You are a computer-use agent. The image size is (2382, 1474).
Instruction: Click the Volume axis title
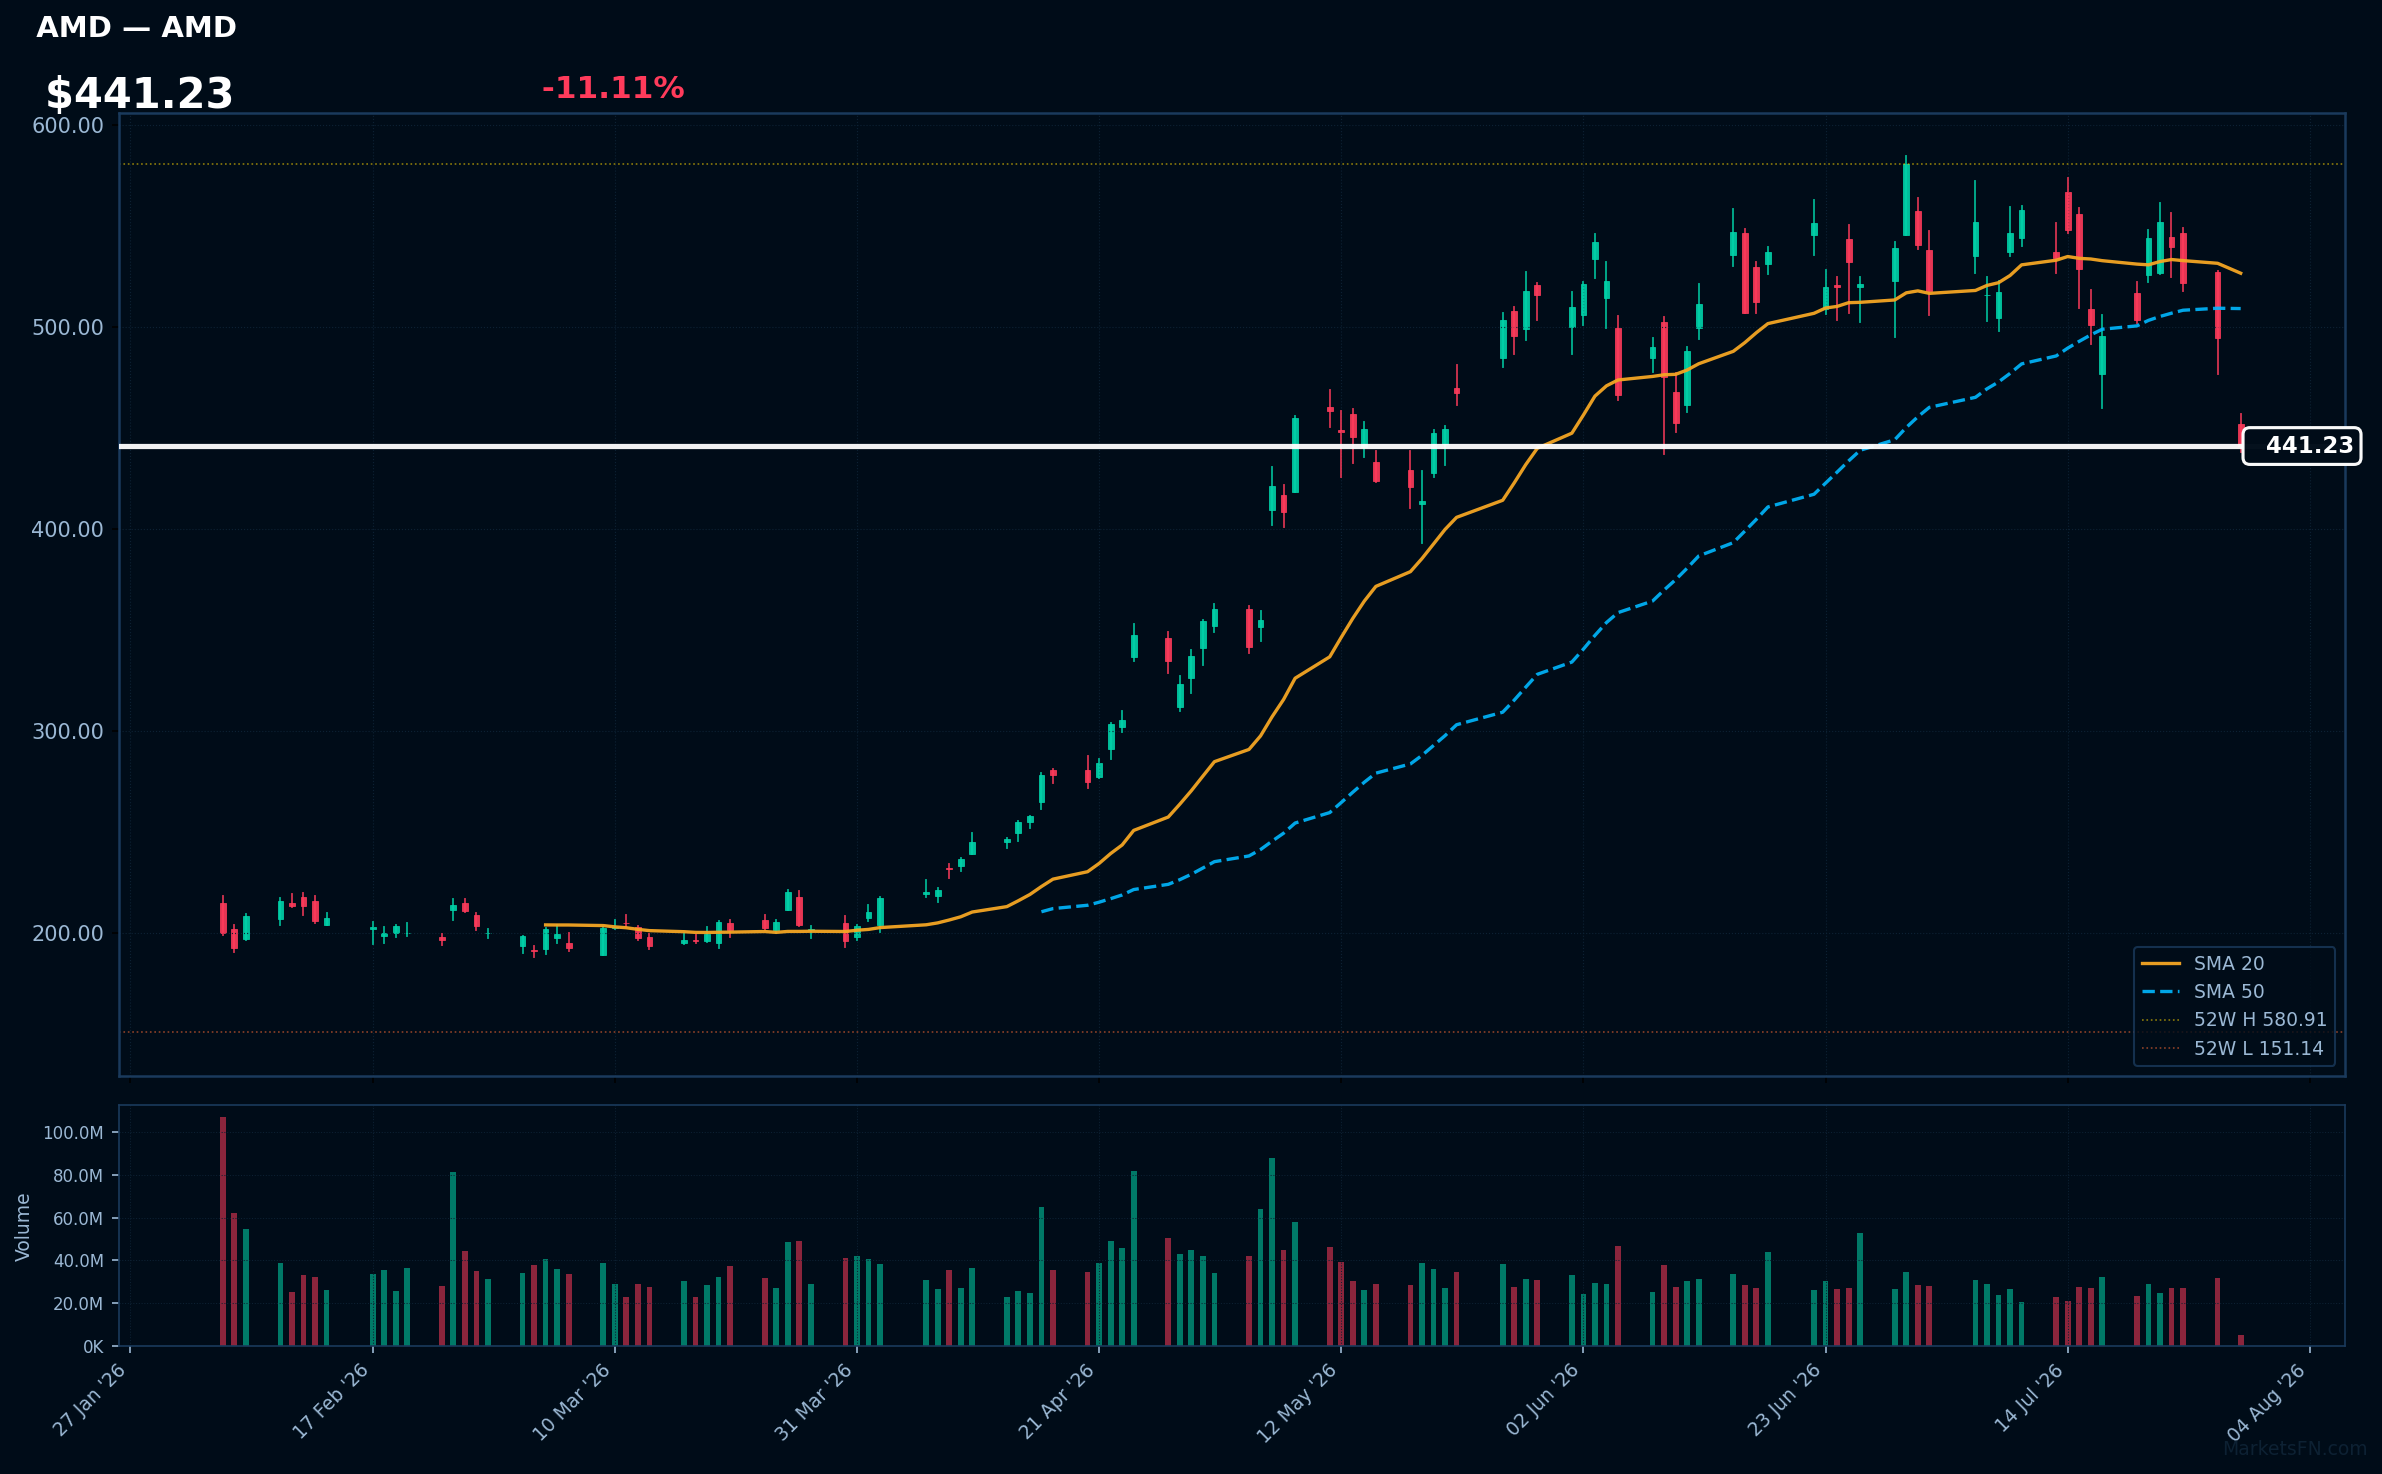(x=23, y=1226)
